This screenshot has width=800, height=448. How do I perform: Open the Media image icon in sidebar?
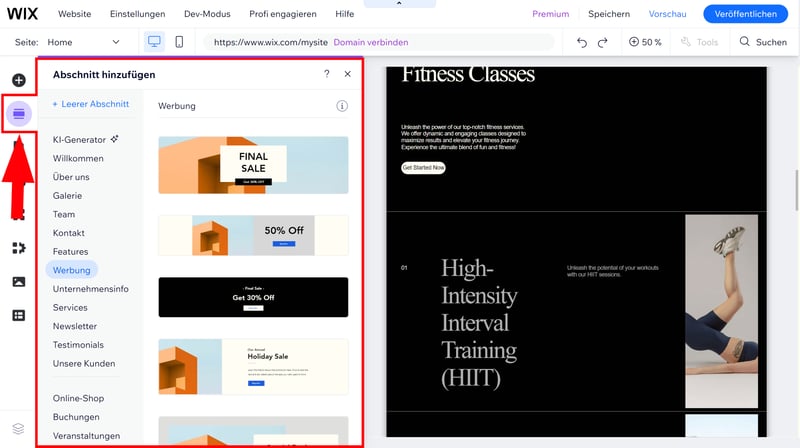click(x=18, y=281)
